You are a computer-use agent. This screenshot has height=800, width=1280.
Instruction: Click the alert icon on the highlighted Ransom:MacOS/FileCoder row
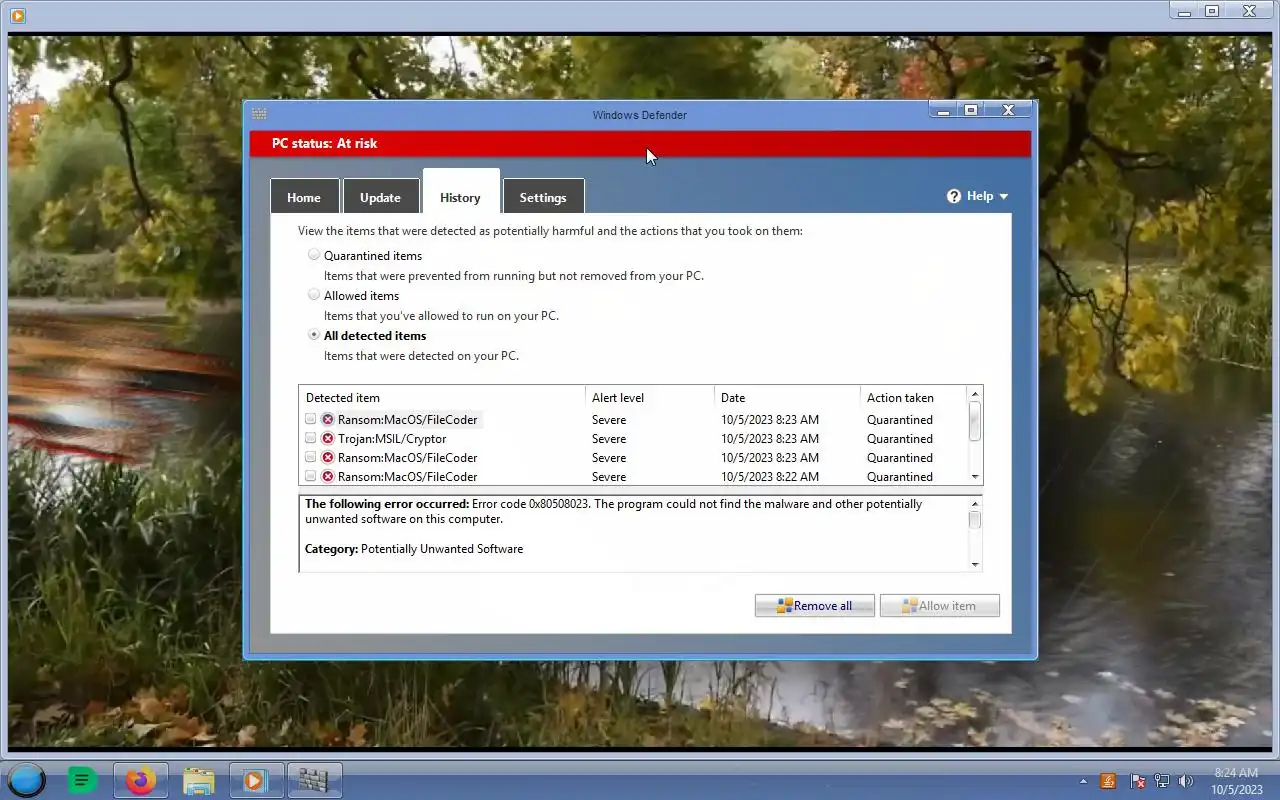327,420
